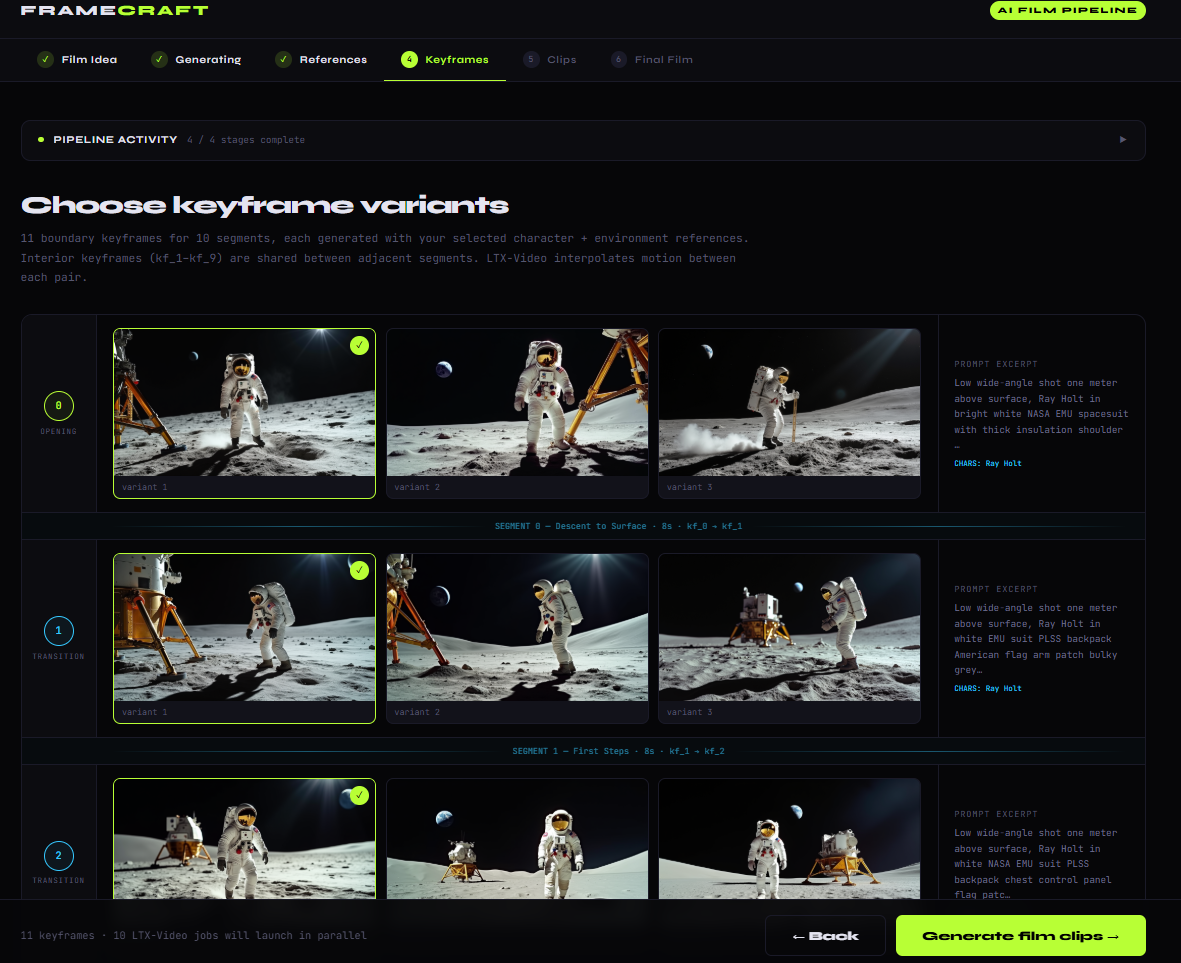Viewport: 1181px width, 963px height.
Task: Open the Film Idea step tab
Action: point(78,59)
